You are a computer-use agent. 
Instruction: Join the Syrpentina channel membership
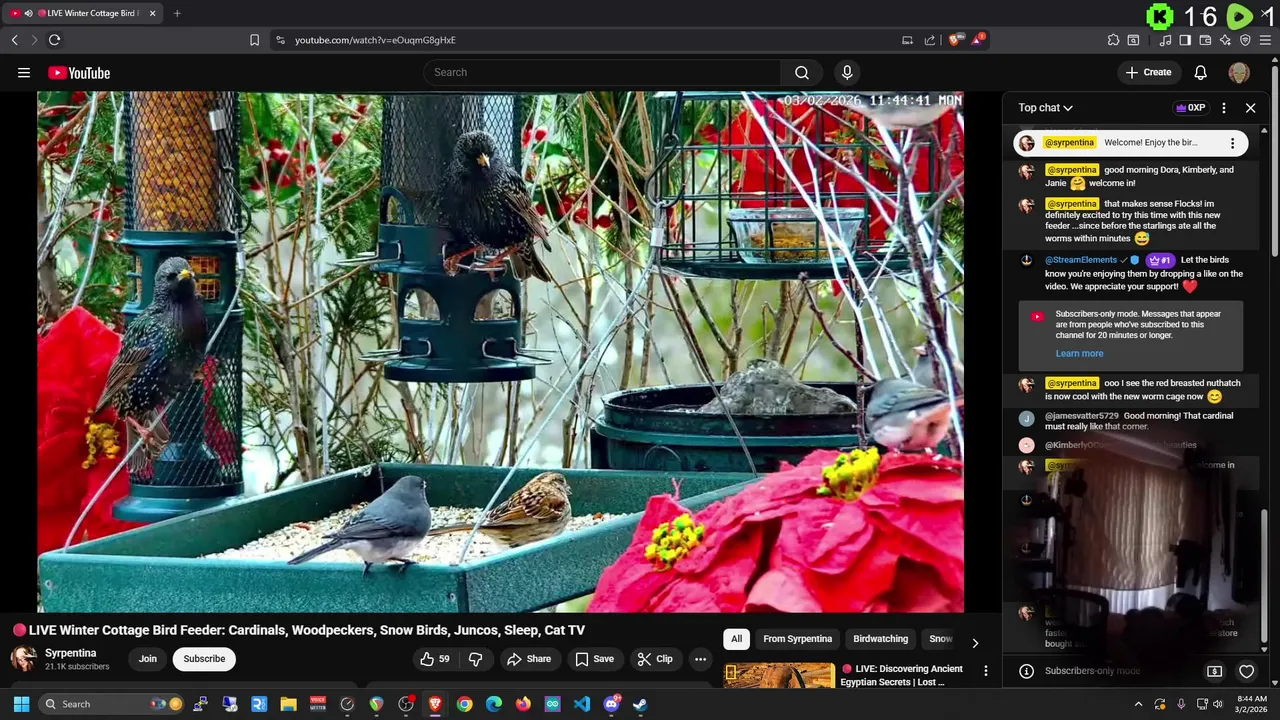click(148, 659)
